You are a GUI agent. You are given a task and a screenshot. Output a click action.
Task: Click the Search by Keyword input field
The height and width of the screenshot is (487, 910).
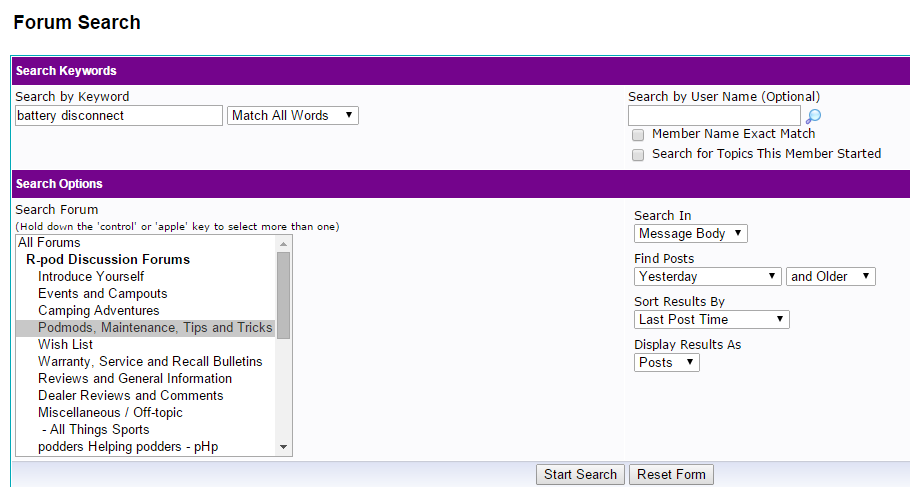coord(118,116)
